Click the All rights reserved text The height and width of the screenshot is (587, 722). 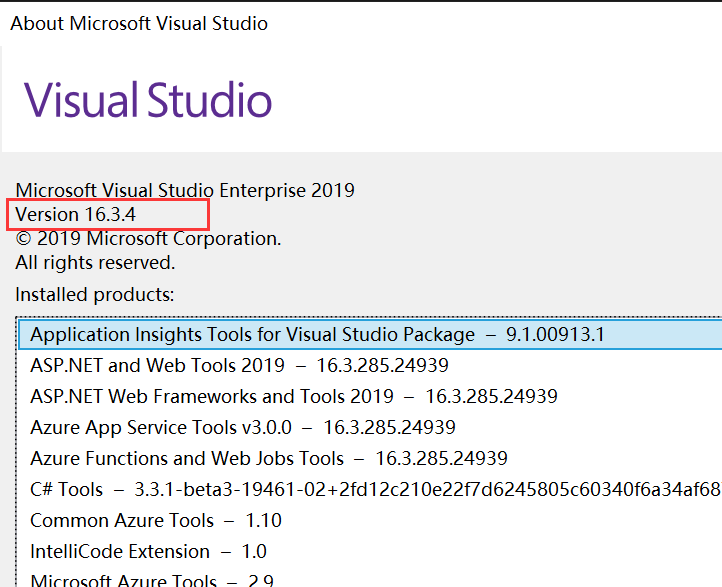[95, 263]
